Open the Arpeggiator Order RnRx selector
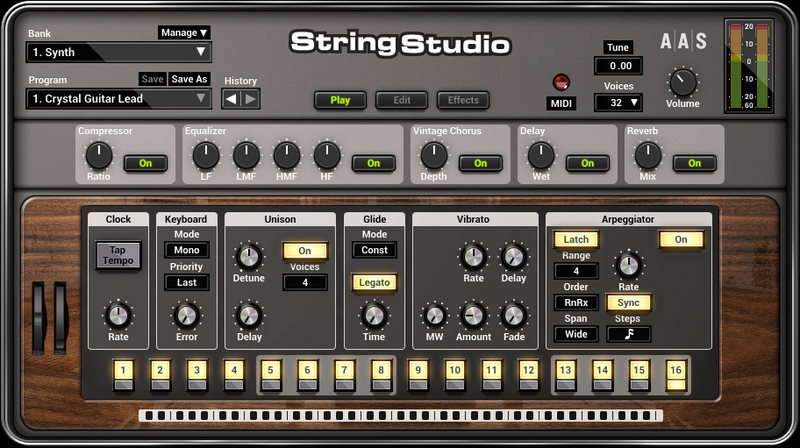This screenshot has height=448, width=800. pyautogui.click(x=576, y=303)
